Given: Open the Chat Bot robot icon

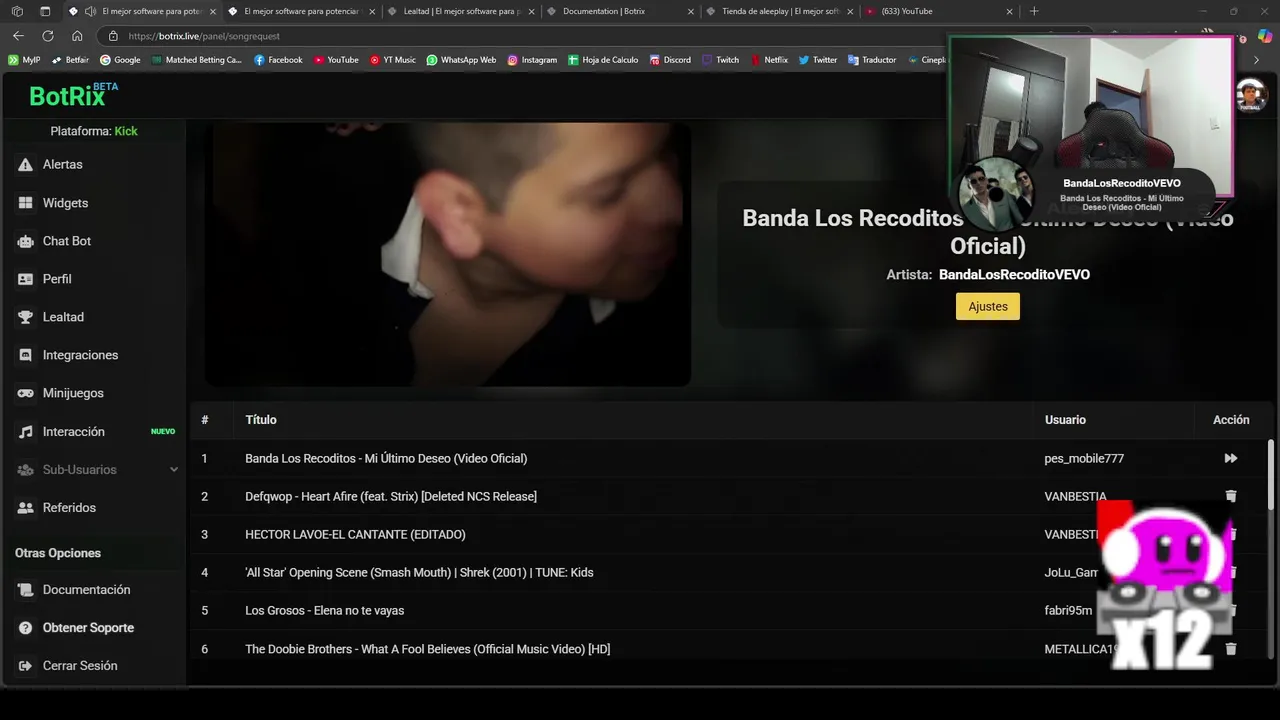Looking at the screenshot, I should coord(25,241).
